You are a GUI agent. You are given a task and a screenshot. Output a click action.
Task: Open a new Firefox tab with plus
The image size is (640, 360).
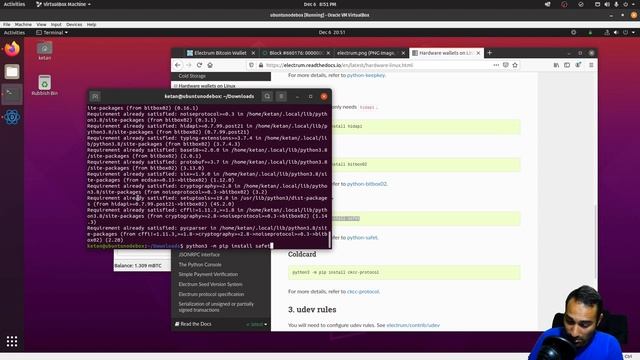tap(489, 53)
